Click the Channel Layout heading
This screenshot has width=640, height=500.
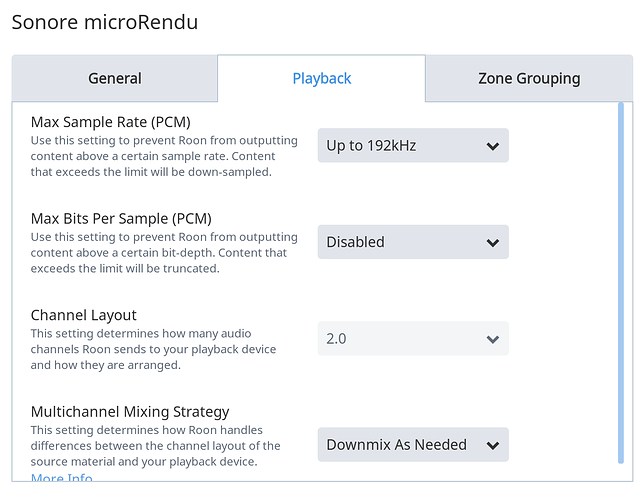[x=84, y=315]
